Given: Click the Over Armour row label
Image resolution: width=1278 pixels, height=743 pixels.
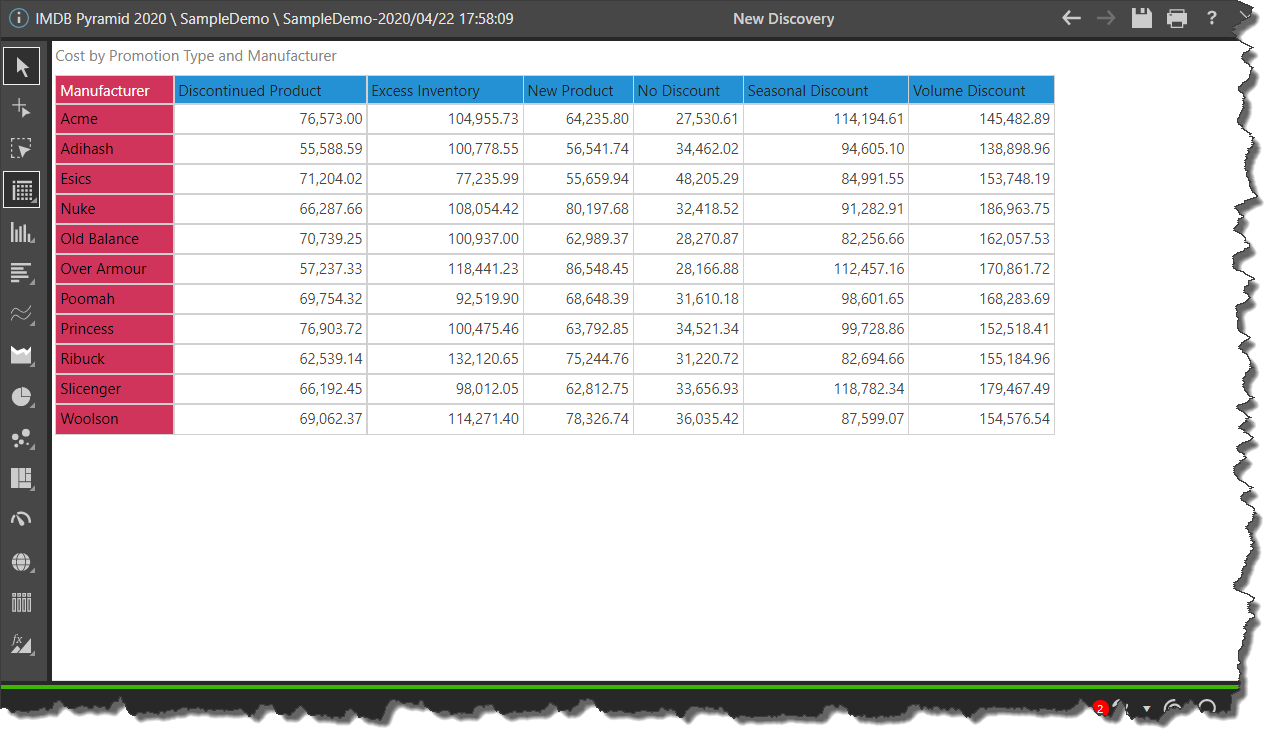Looking at the screenshot, I should 114,269.
